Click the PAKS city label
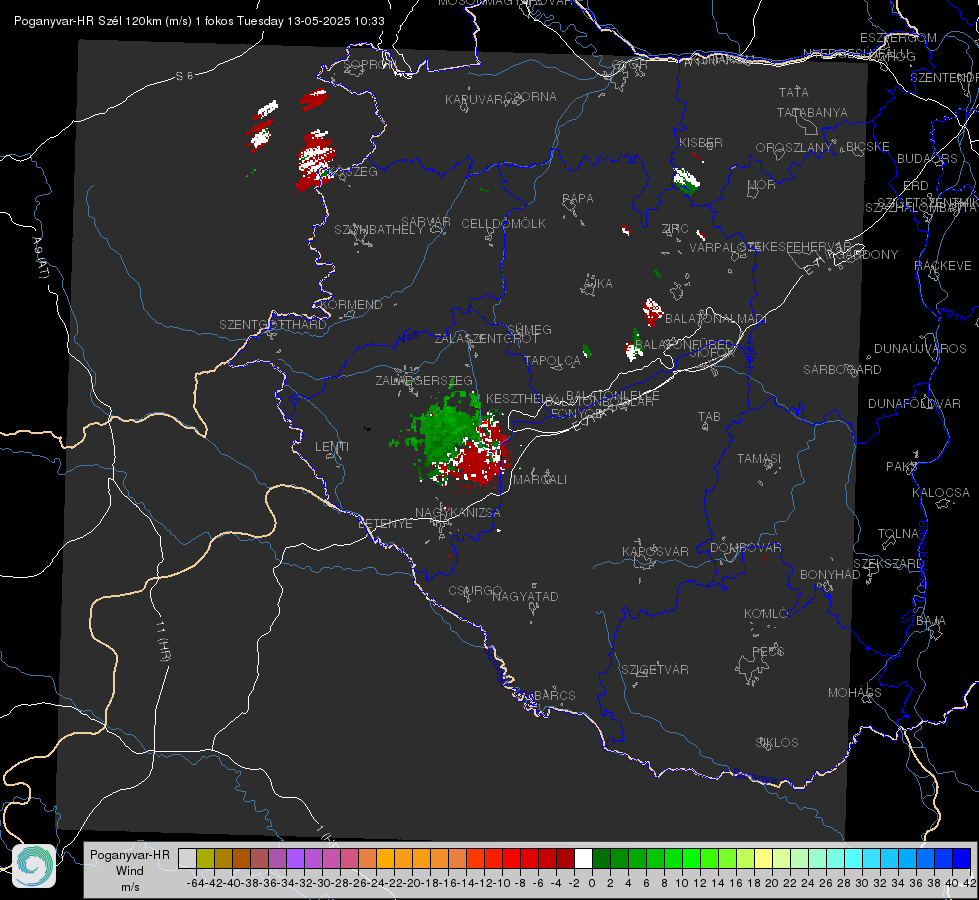Image resolution: width=979 pixels, height=900 pixels. tap(902, 467)
